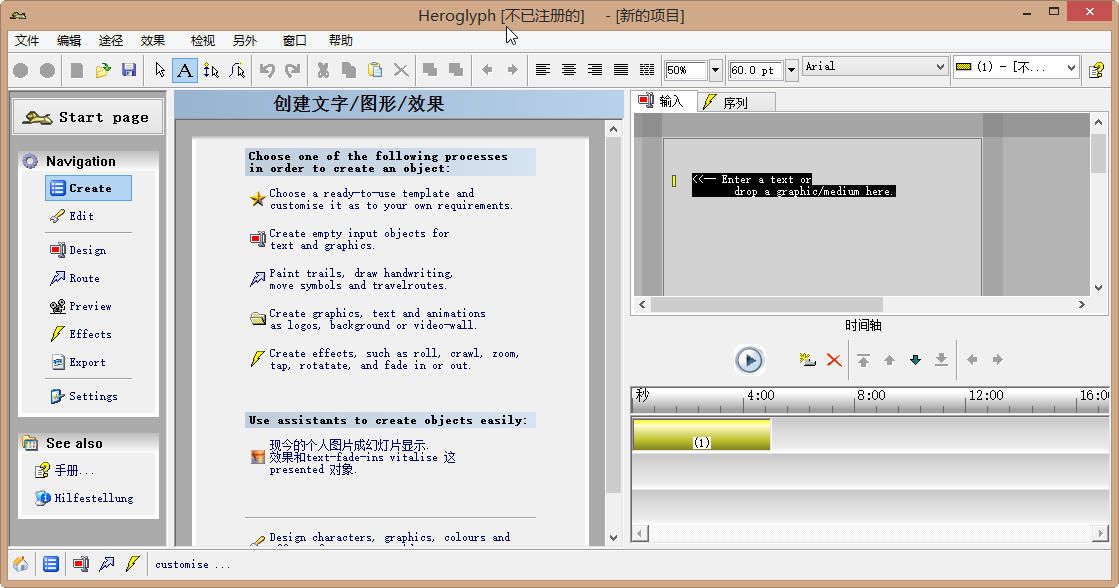Image resolution: width=1119 pixels, height=588 pixels.
Task: Open Export in the Navigation panel
Action: 87,362
